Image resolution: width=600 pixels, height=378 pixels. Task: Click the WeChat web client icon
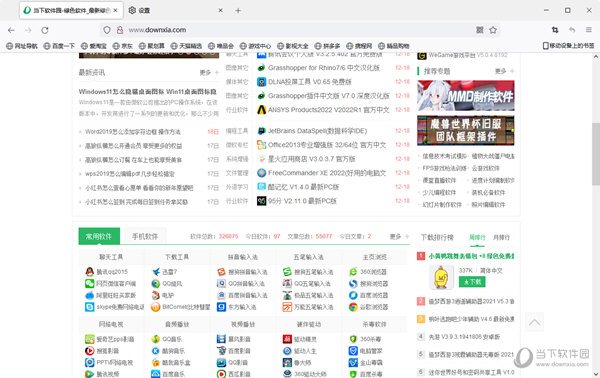pyautogui.click(x=90, y=284)
